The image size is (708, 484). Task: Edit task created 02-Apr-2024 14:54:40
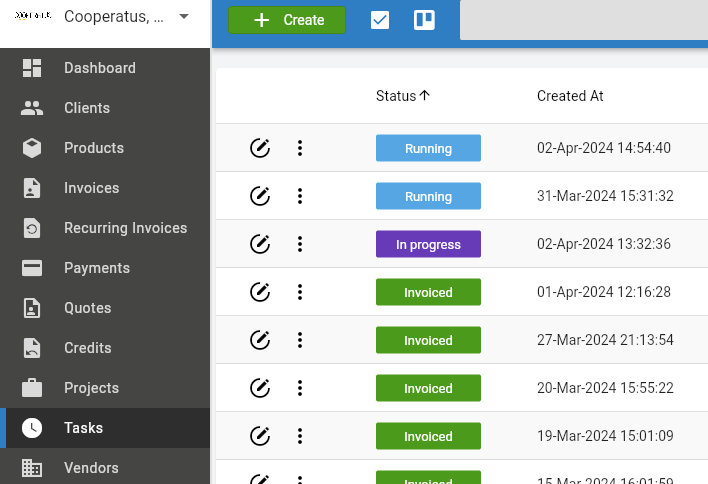260,148
